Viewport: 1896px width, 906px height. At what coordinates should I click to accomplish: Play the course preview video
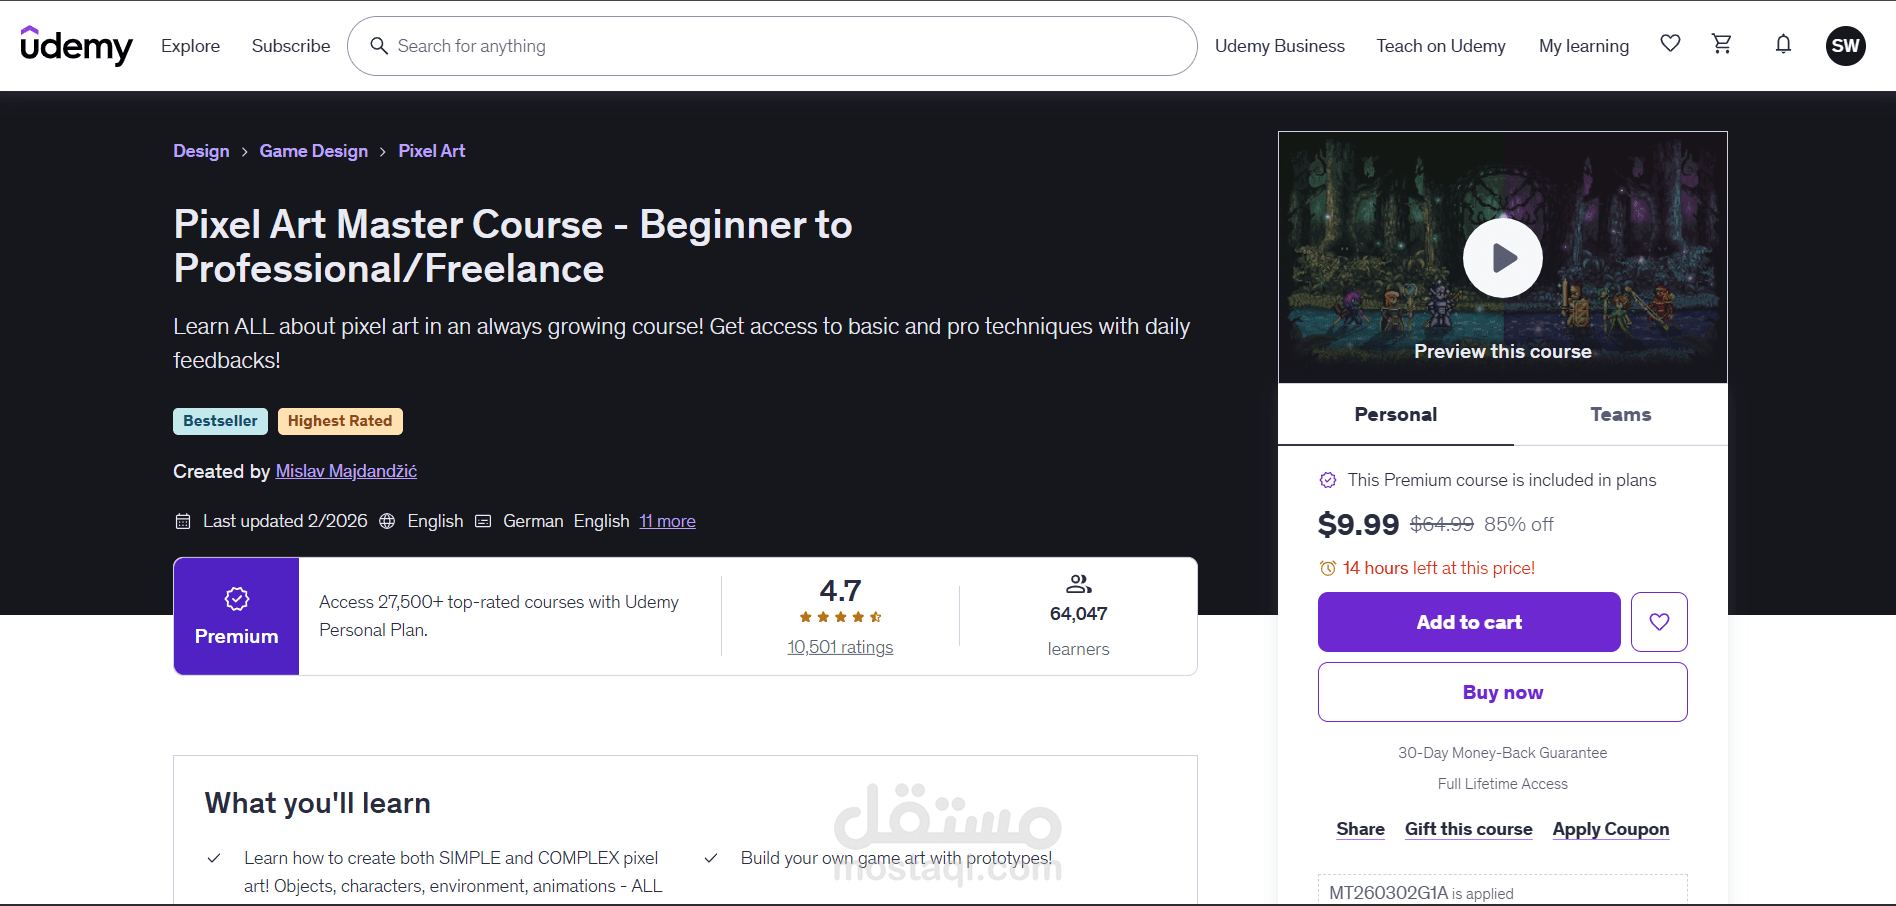point(1503,257)
